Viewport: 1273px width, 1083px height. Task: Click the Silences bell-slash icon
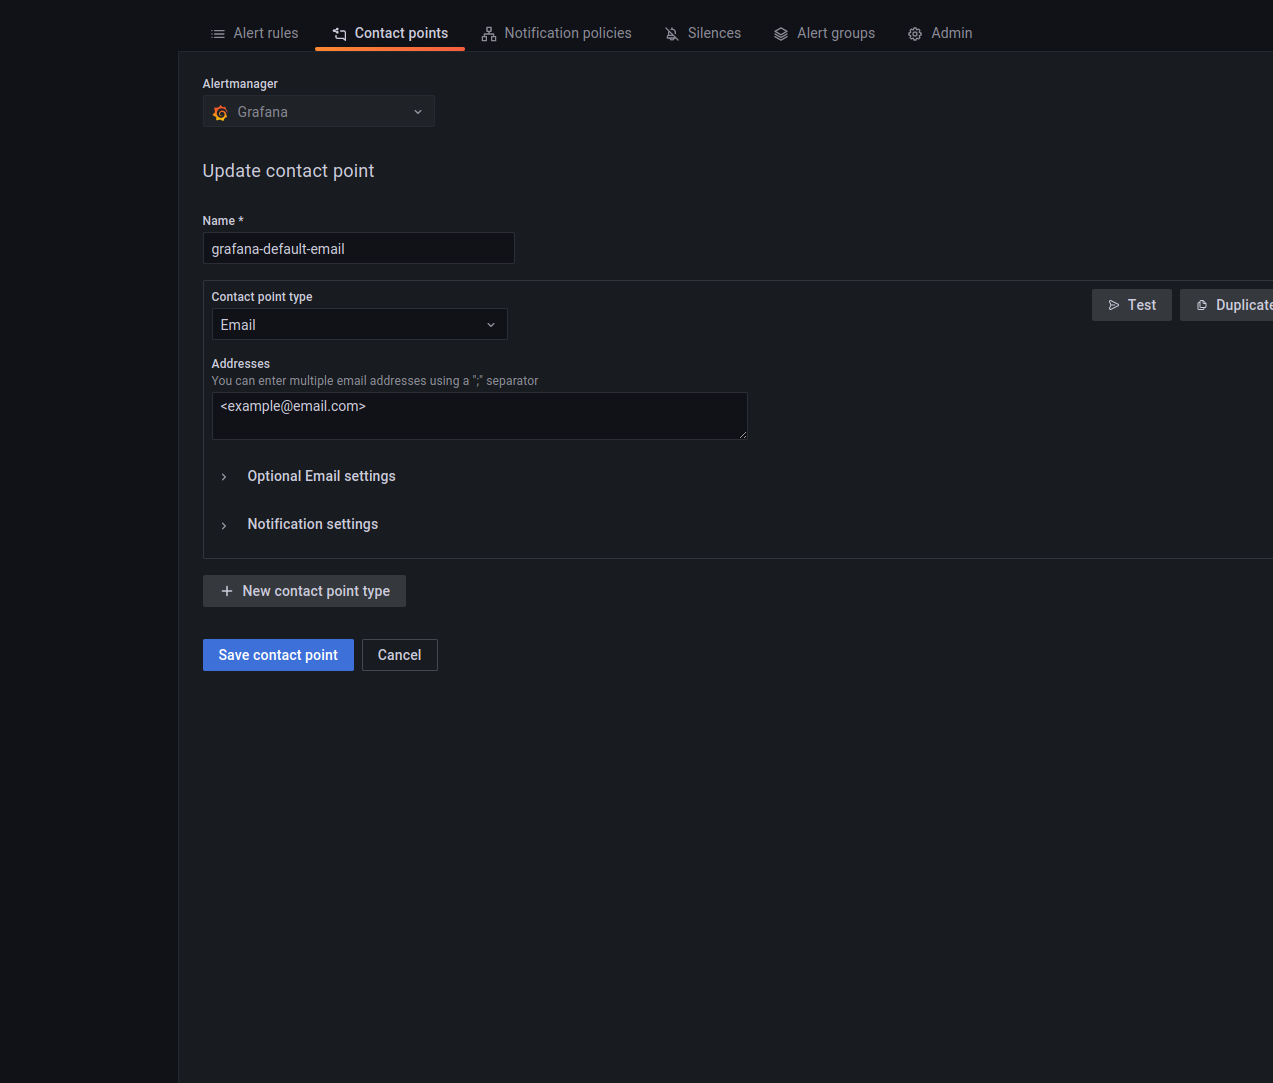672,34
